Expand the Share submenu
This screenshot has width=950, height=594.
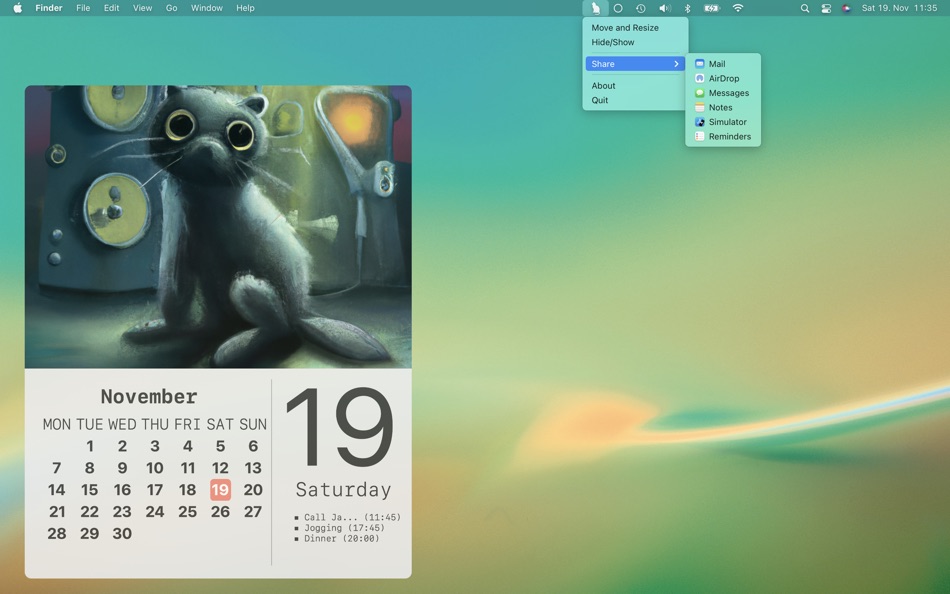pyautogui.click(x=635, y=64)
